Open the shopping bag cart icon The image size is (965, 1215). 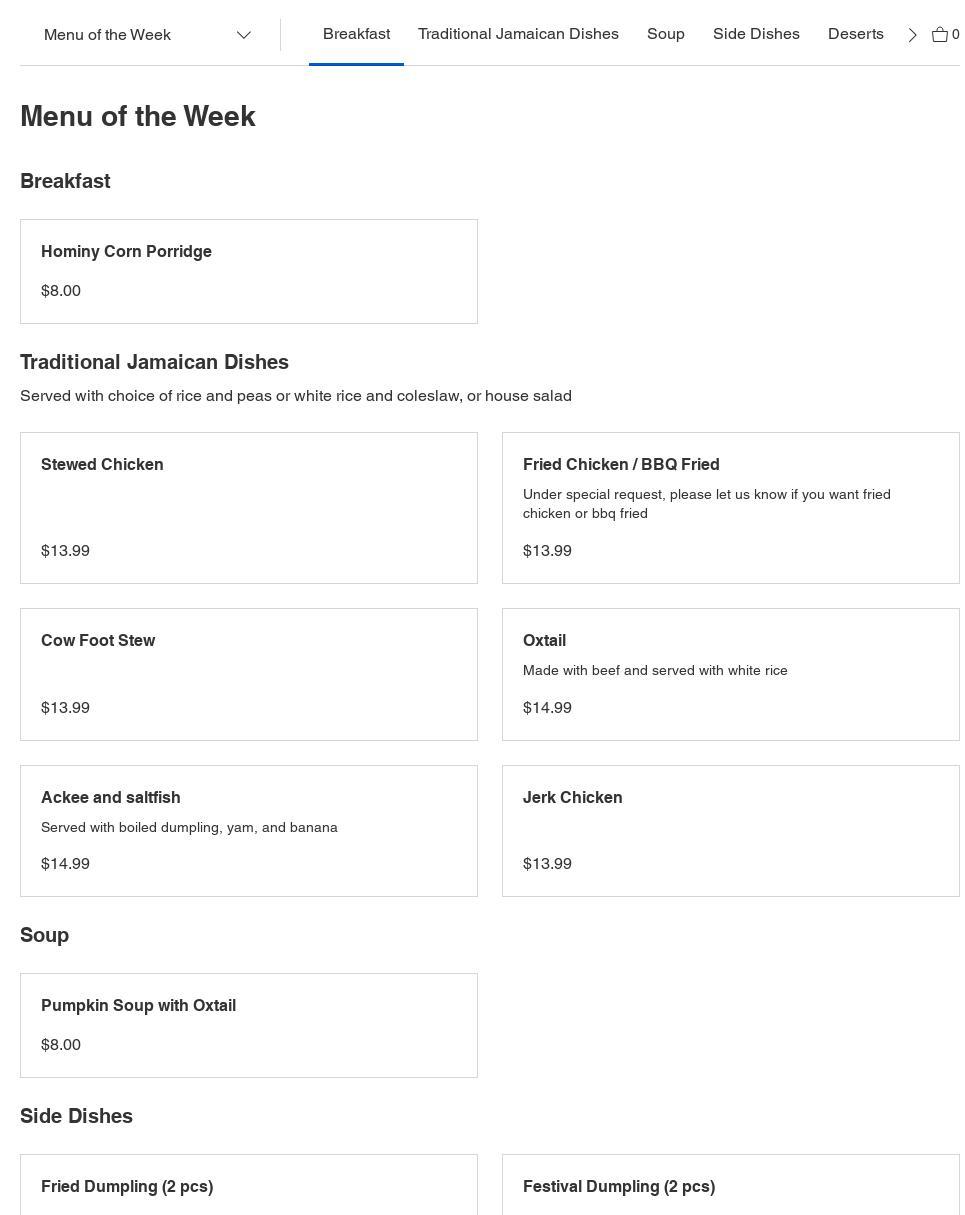point(940,35)
